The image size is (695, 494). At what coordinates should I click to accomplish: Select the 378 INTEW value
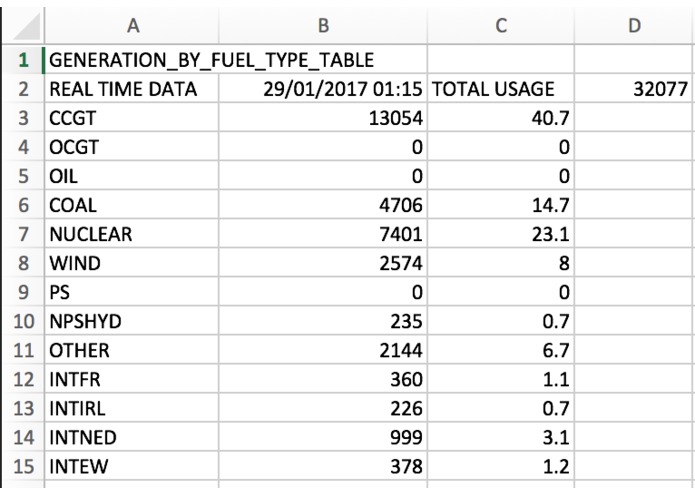click(x=323, y=466)
